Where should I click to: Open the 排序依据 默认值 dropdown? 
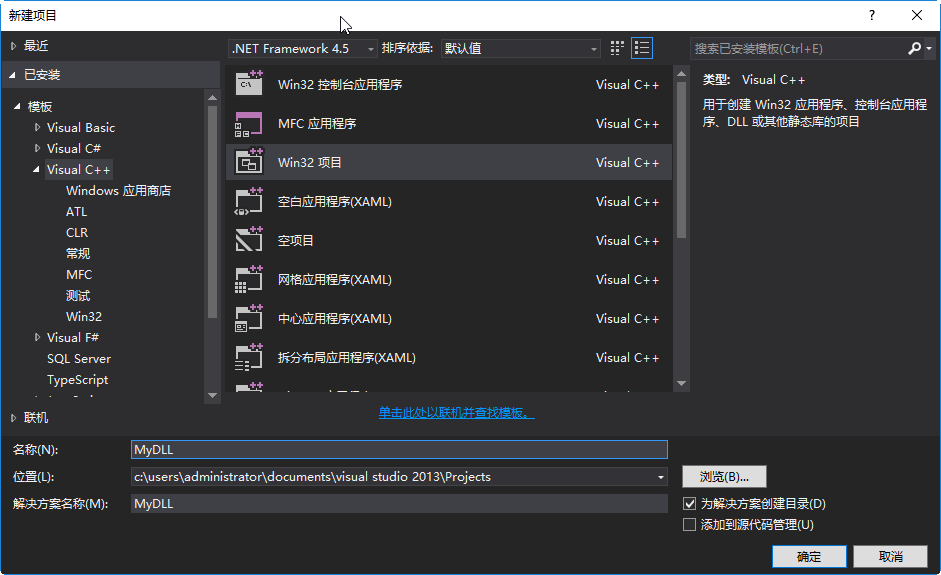click(521, 49)
